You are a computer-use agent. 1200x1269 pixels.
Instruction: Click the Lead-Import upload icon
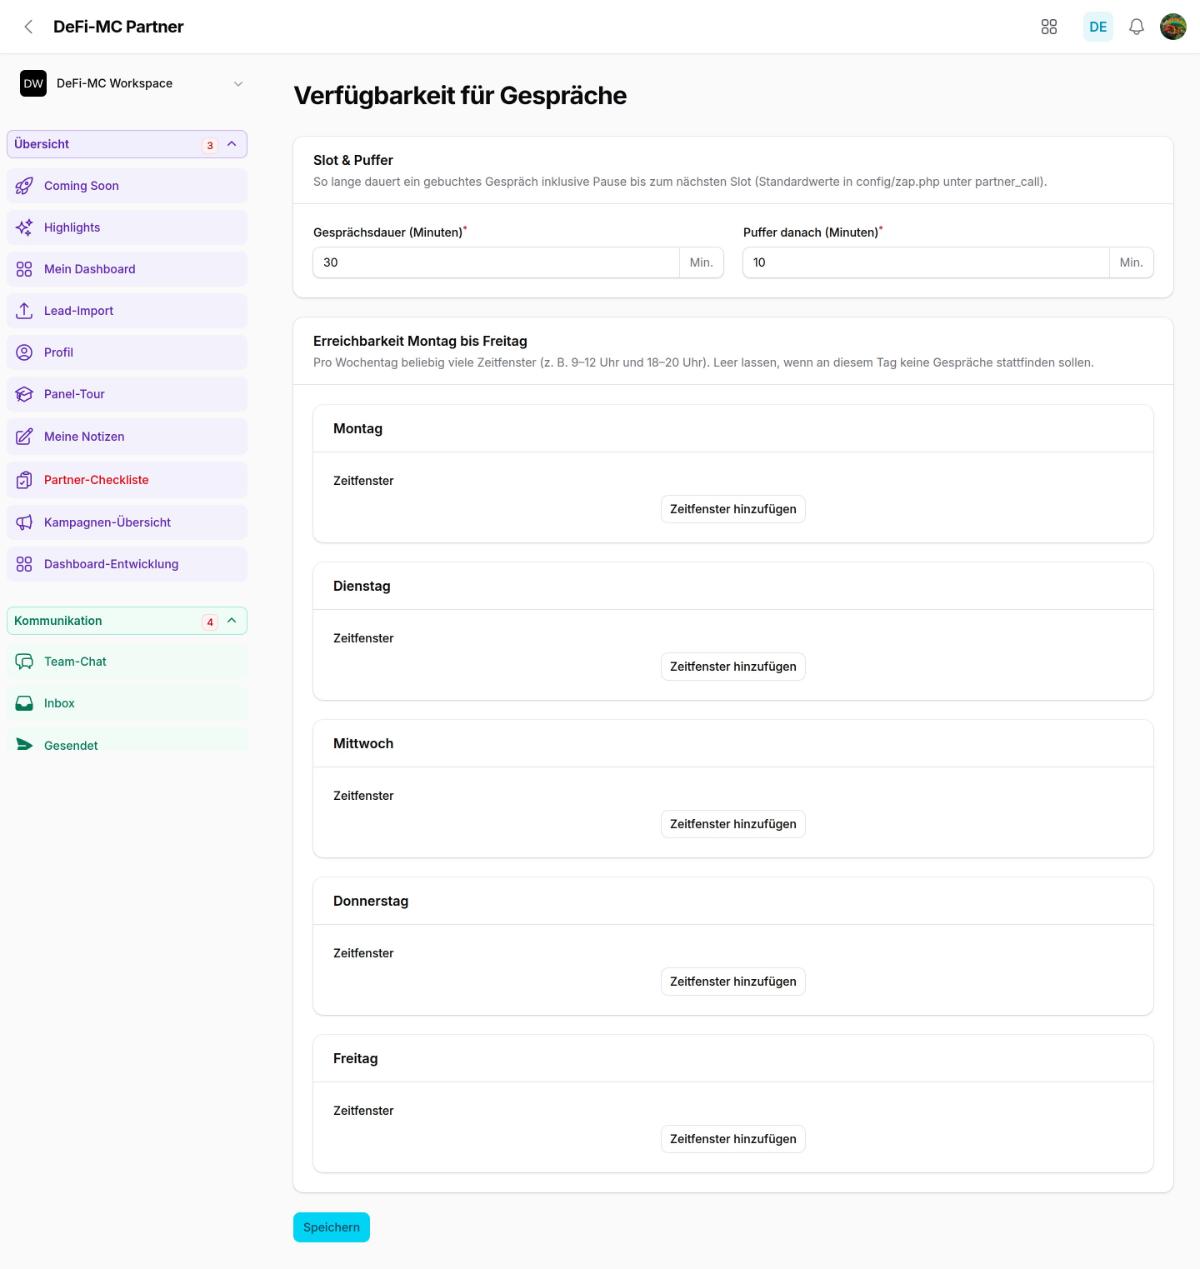tap(25, 311)
